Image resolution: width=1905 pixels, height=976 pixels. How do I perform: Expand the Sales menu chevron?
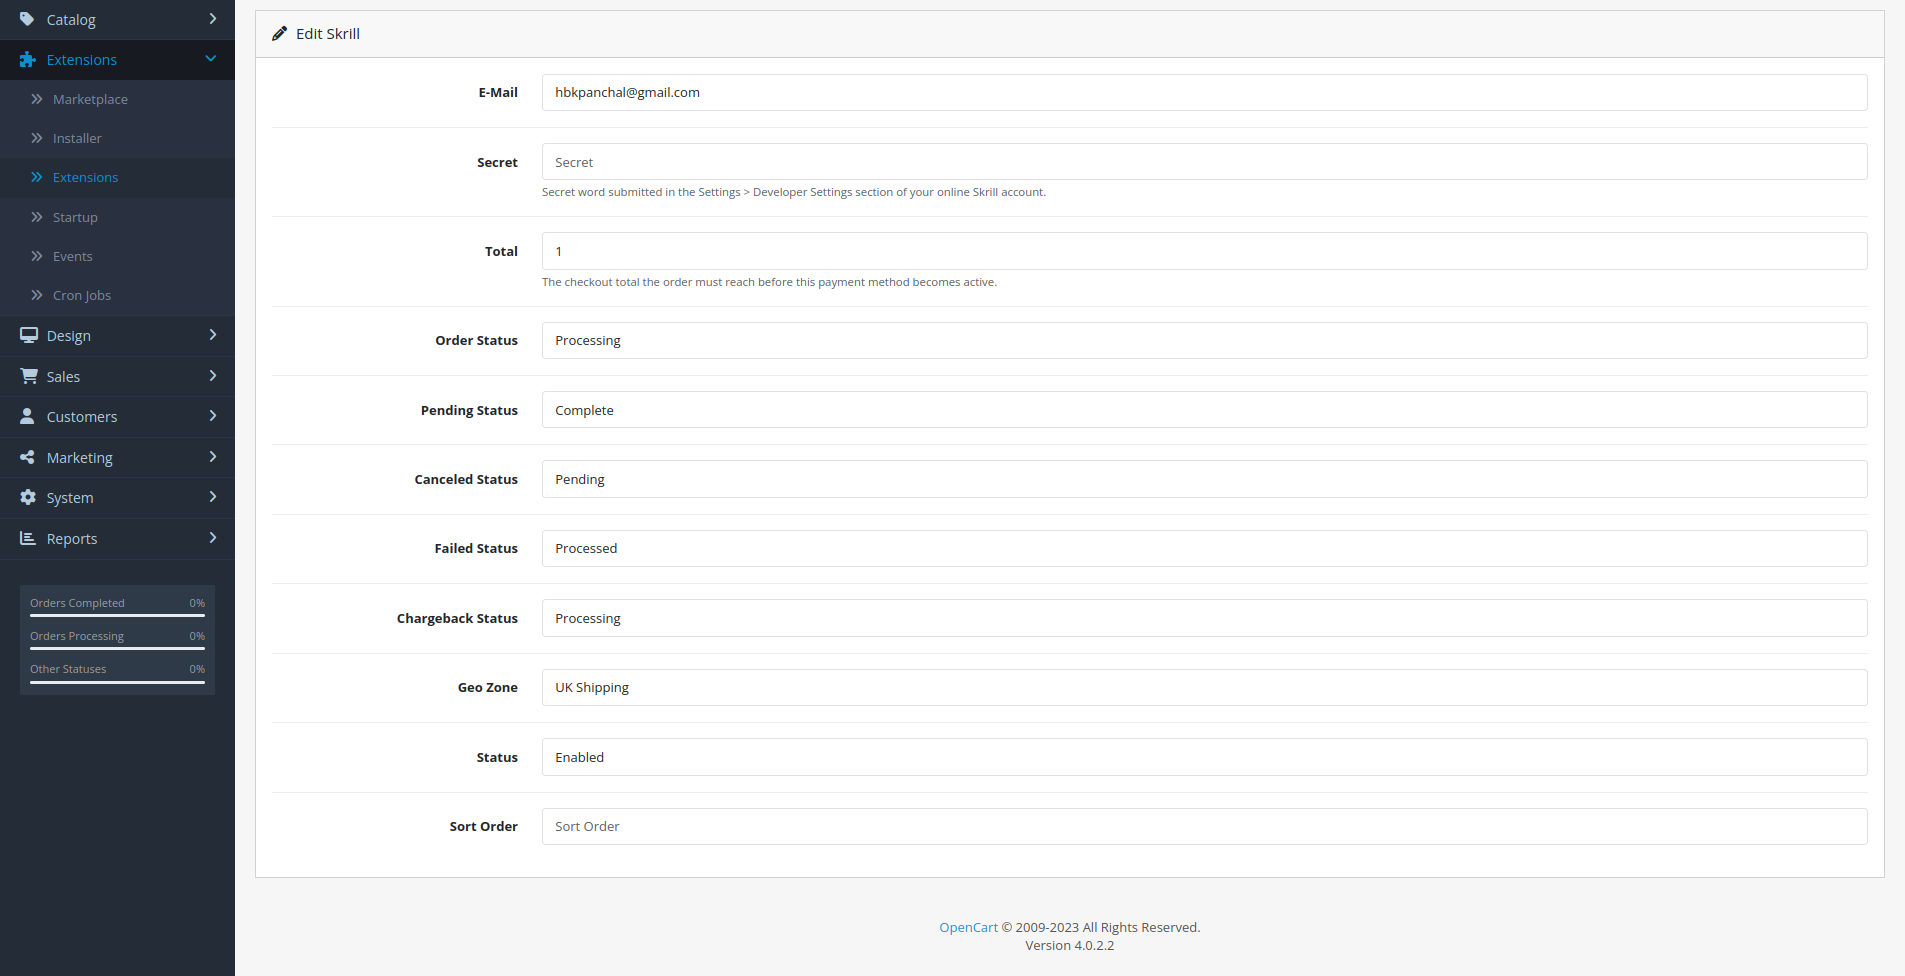click(212, 376)
